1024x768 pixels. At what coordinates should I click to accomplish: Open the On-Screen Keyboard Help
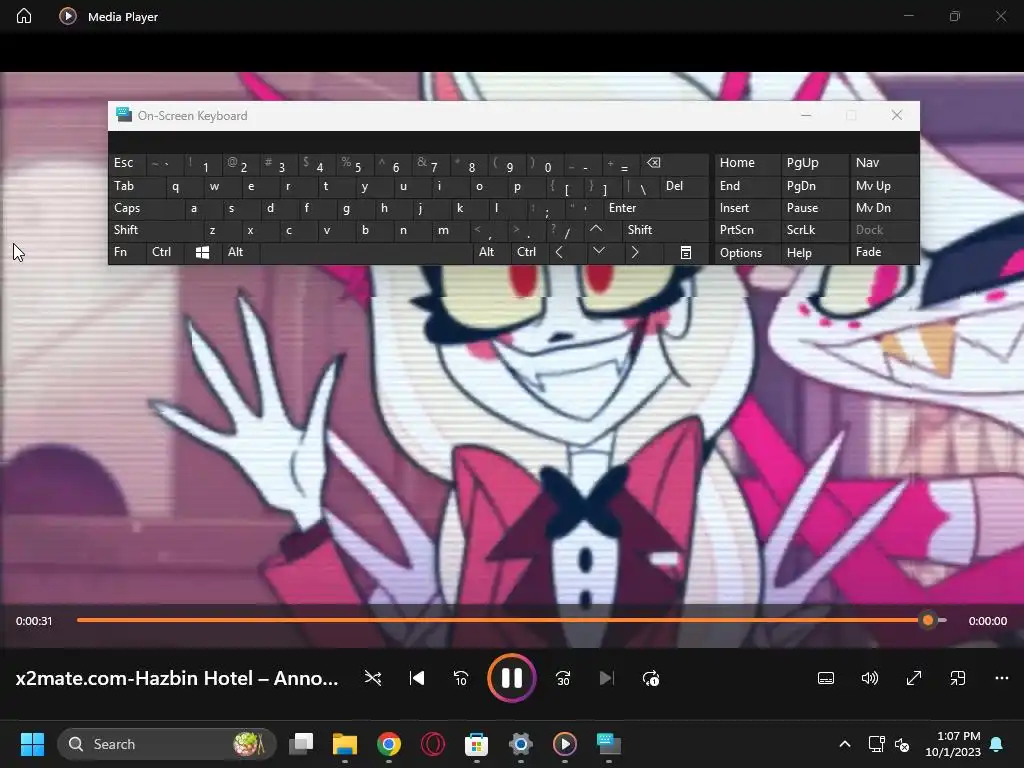[815, 253]
